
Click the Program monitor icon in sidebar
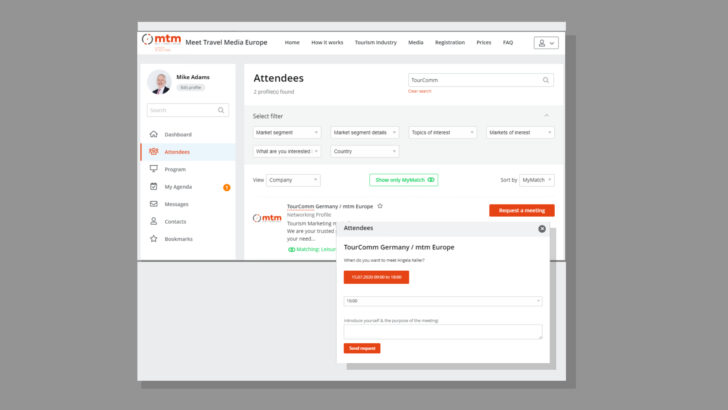pos(153,169)
